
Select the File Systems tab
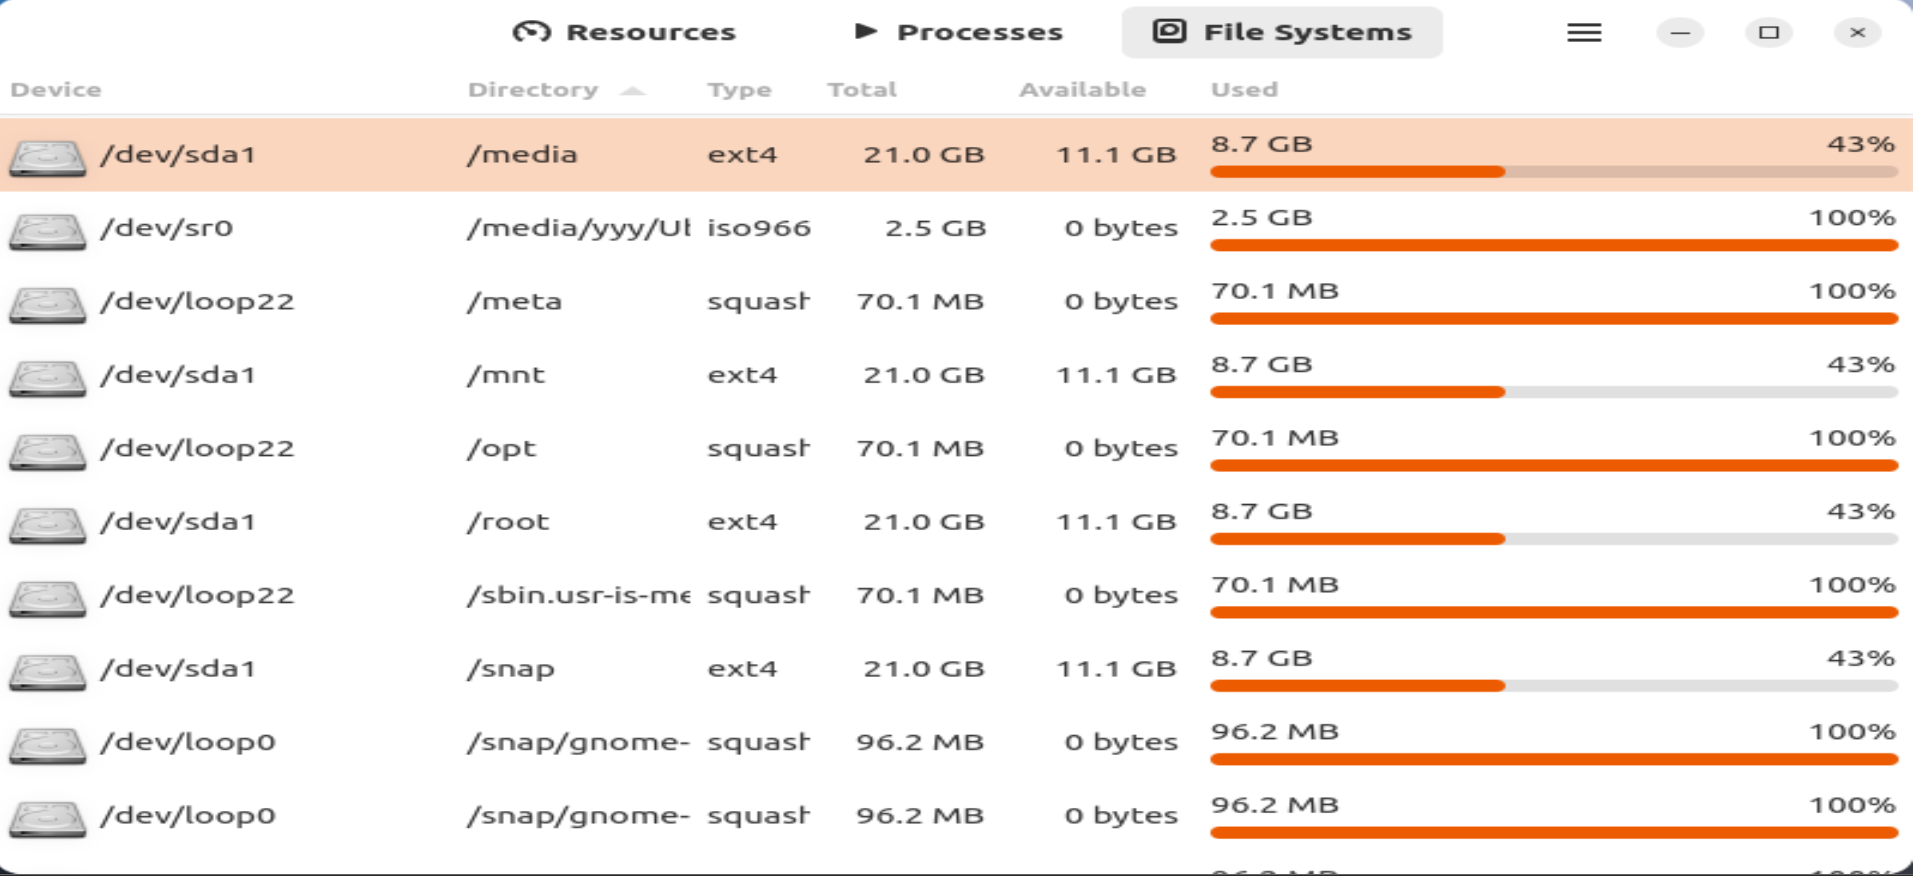1282,32
